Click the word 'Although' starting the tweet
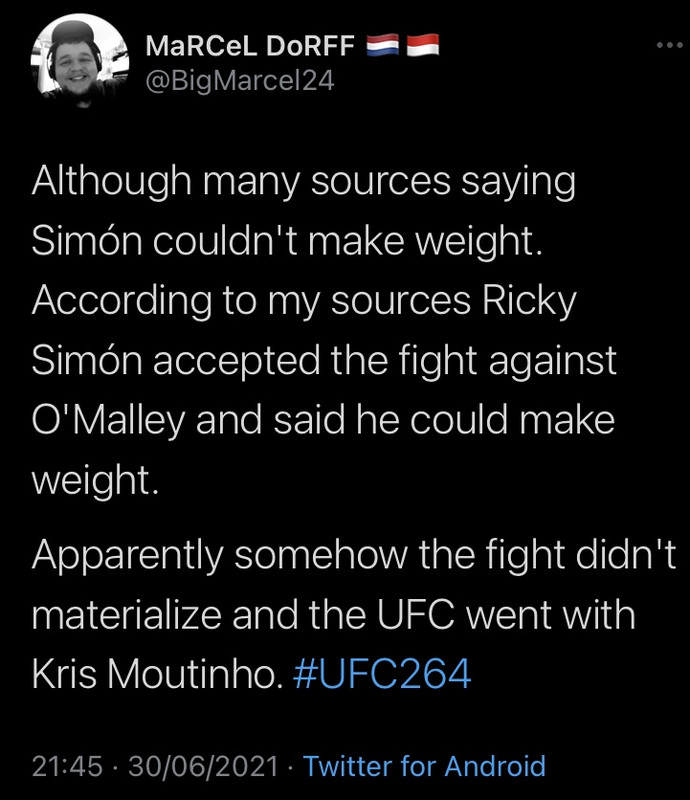This screenshot has height=800, width=690. 111,182
